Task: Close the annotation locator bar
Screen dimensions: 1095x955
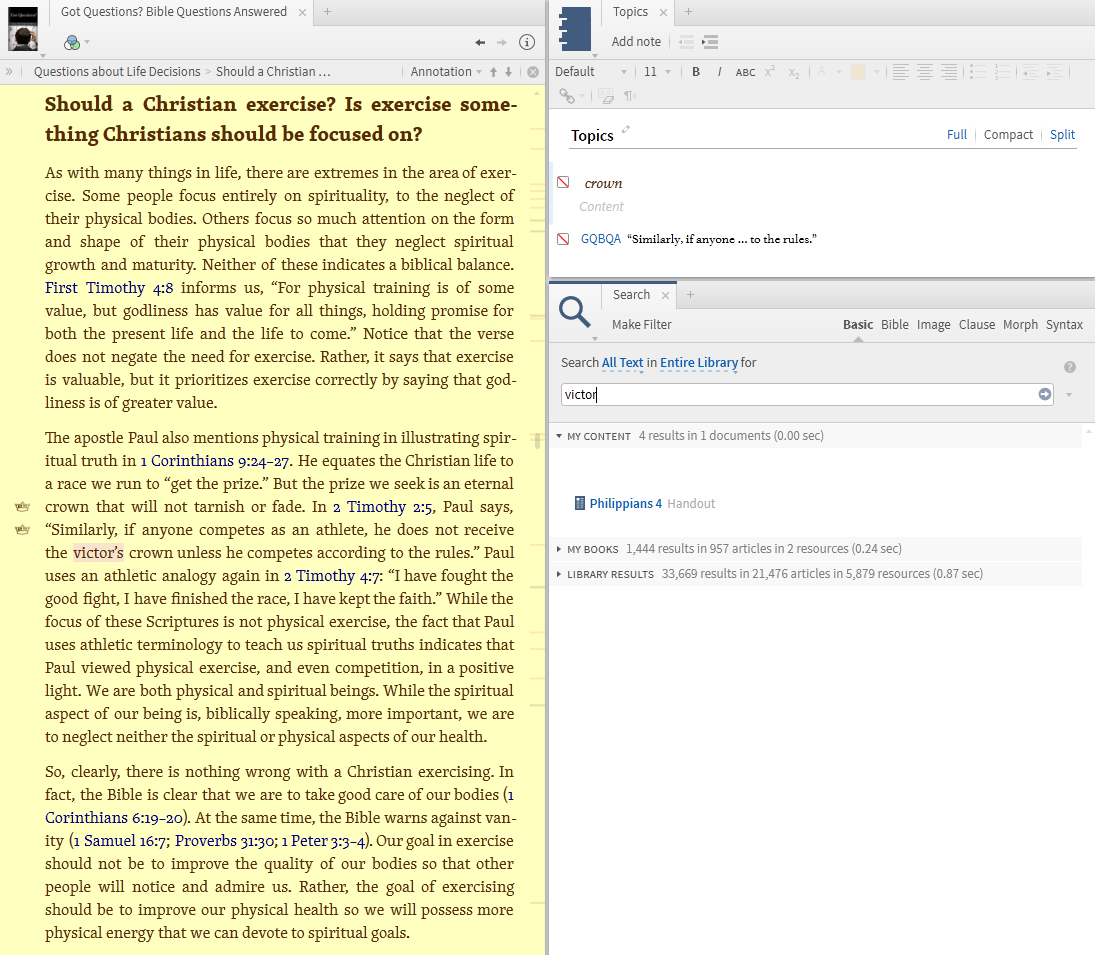Action: point(533,72)
